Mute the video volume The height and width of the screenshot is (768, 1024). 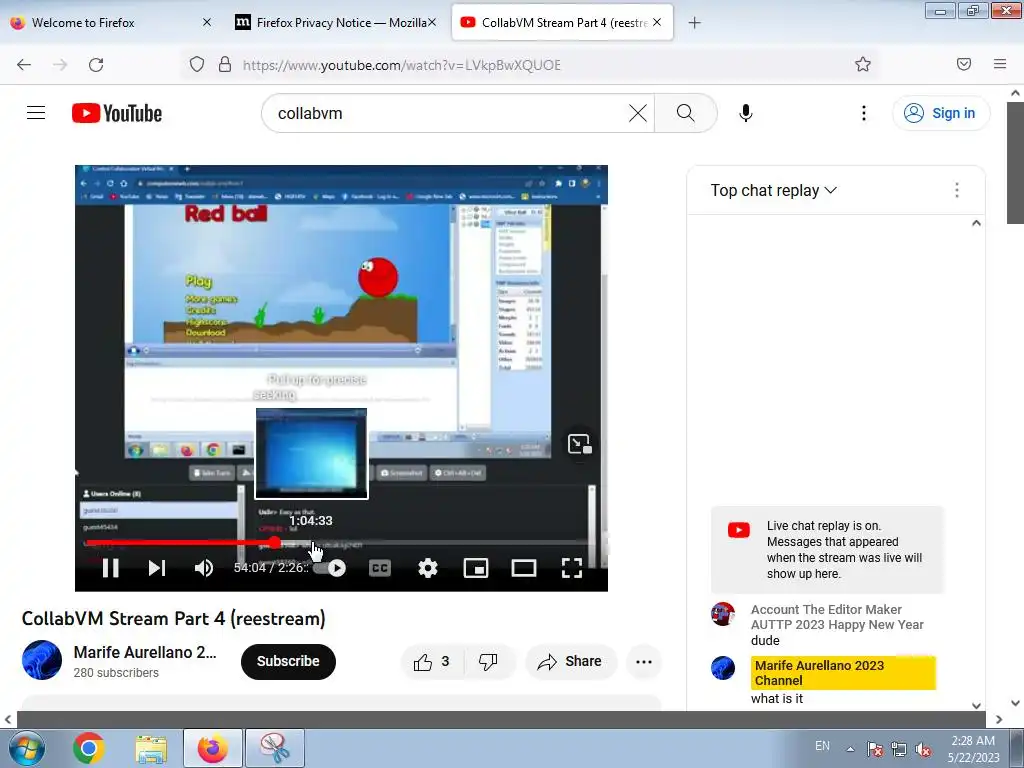click(x=204, y=568)
